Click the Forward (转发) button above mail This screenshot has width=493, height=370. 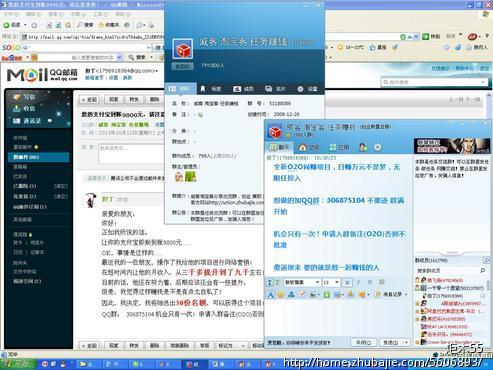click(x=134, y=99)
